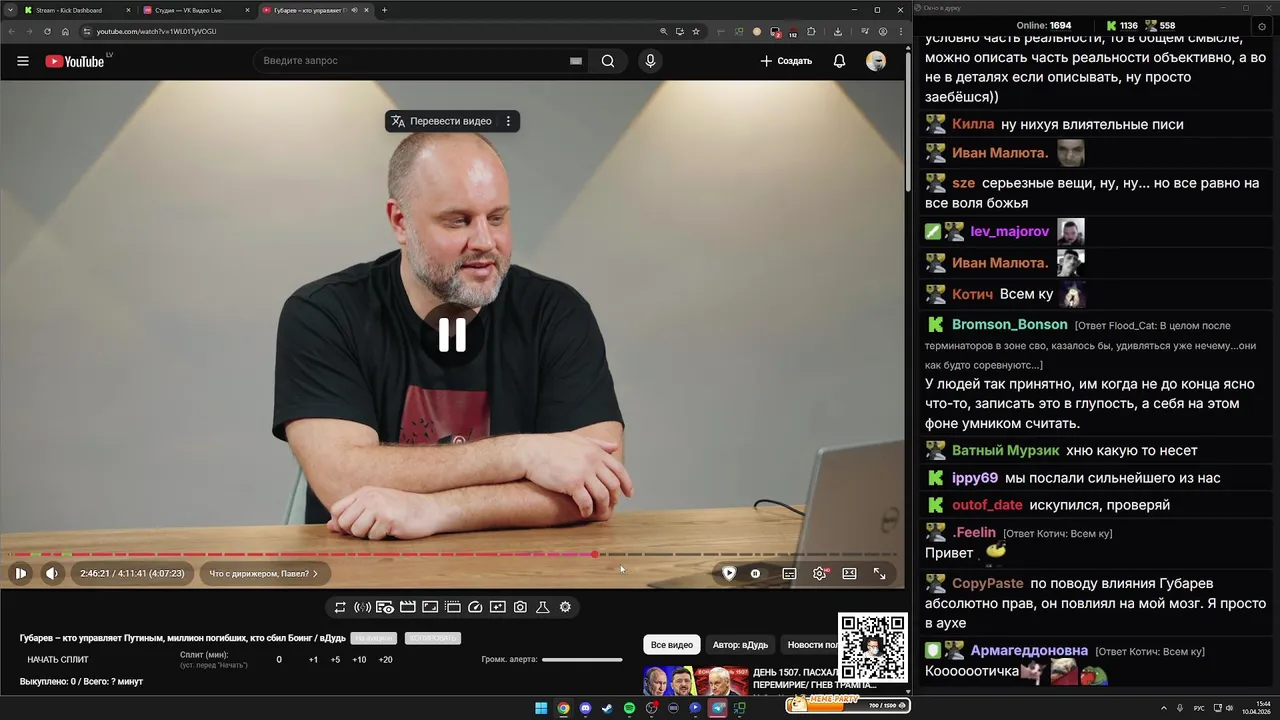
Task: Click the red progress bar scrubber dot
Action: [595, 554]
